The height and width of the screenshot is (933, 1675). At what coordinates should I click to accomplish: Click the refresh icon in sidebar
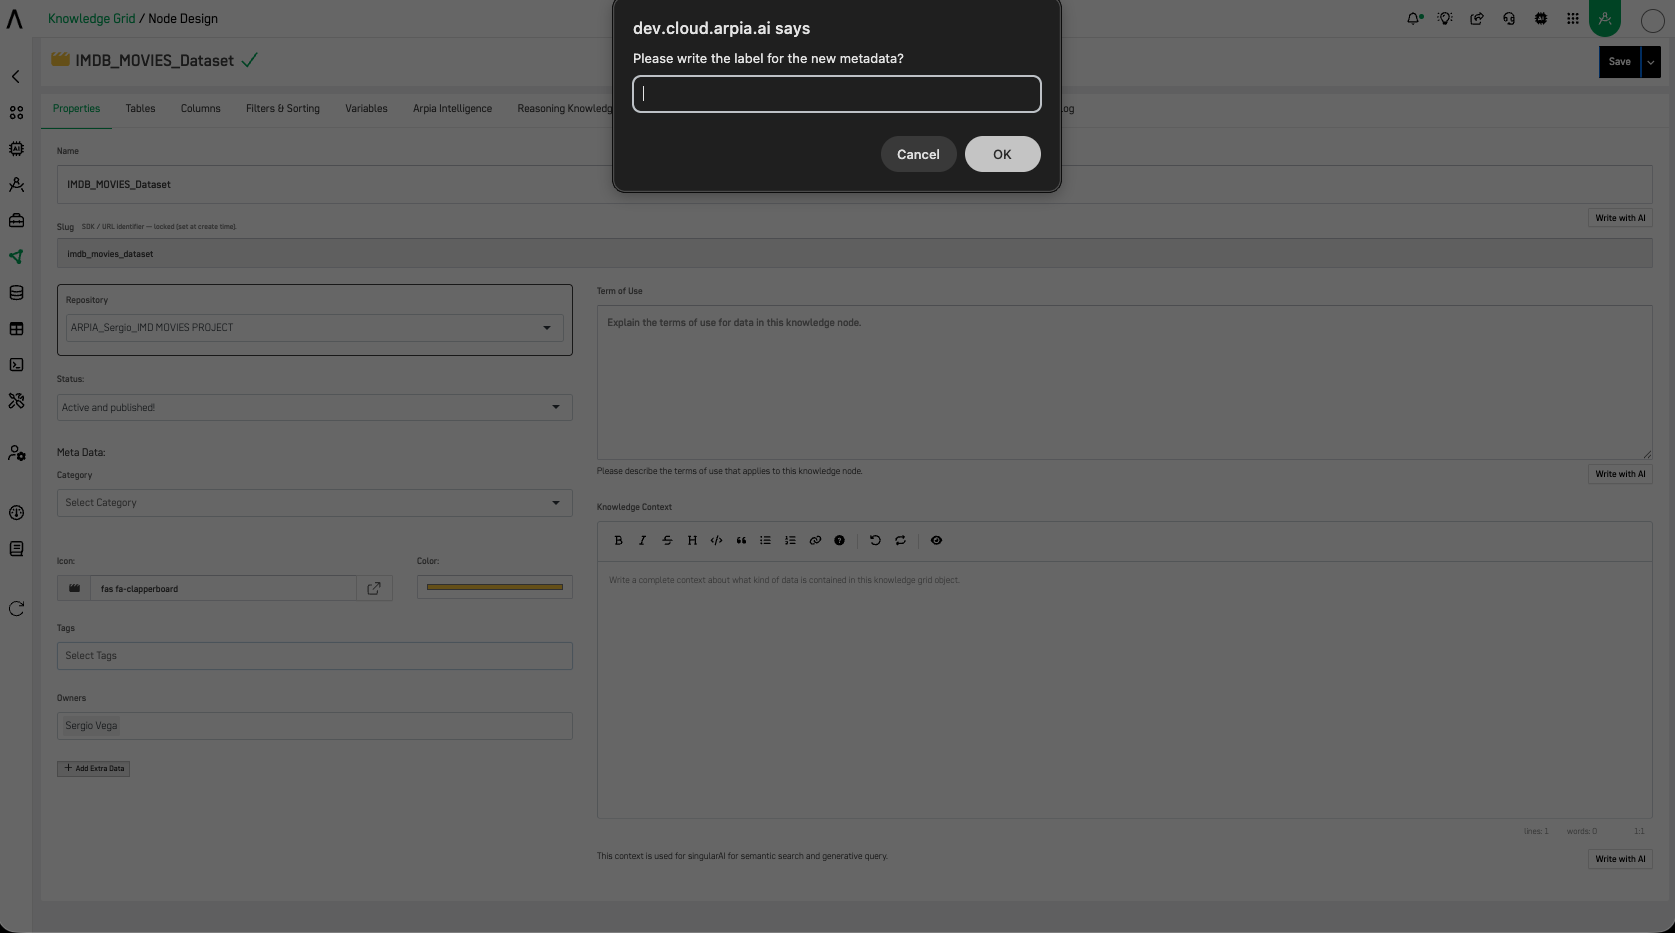tap(16, 609)
